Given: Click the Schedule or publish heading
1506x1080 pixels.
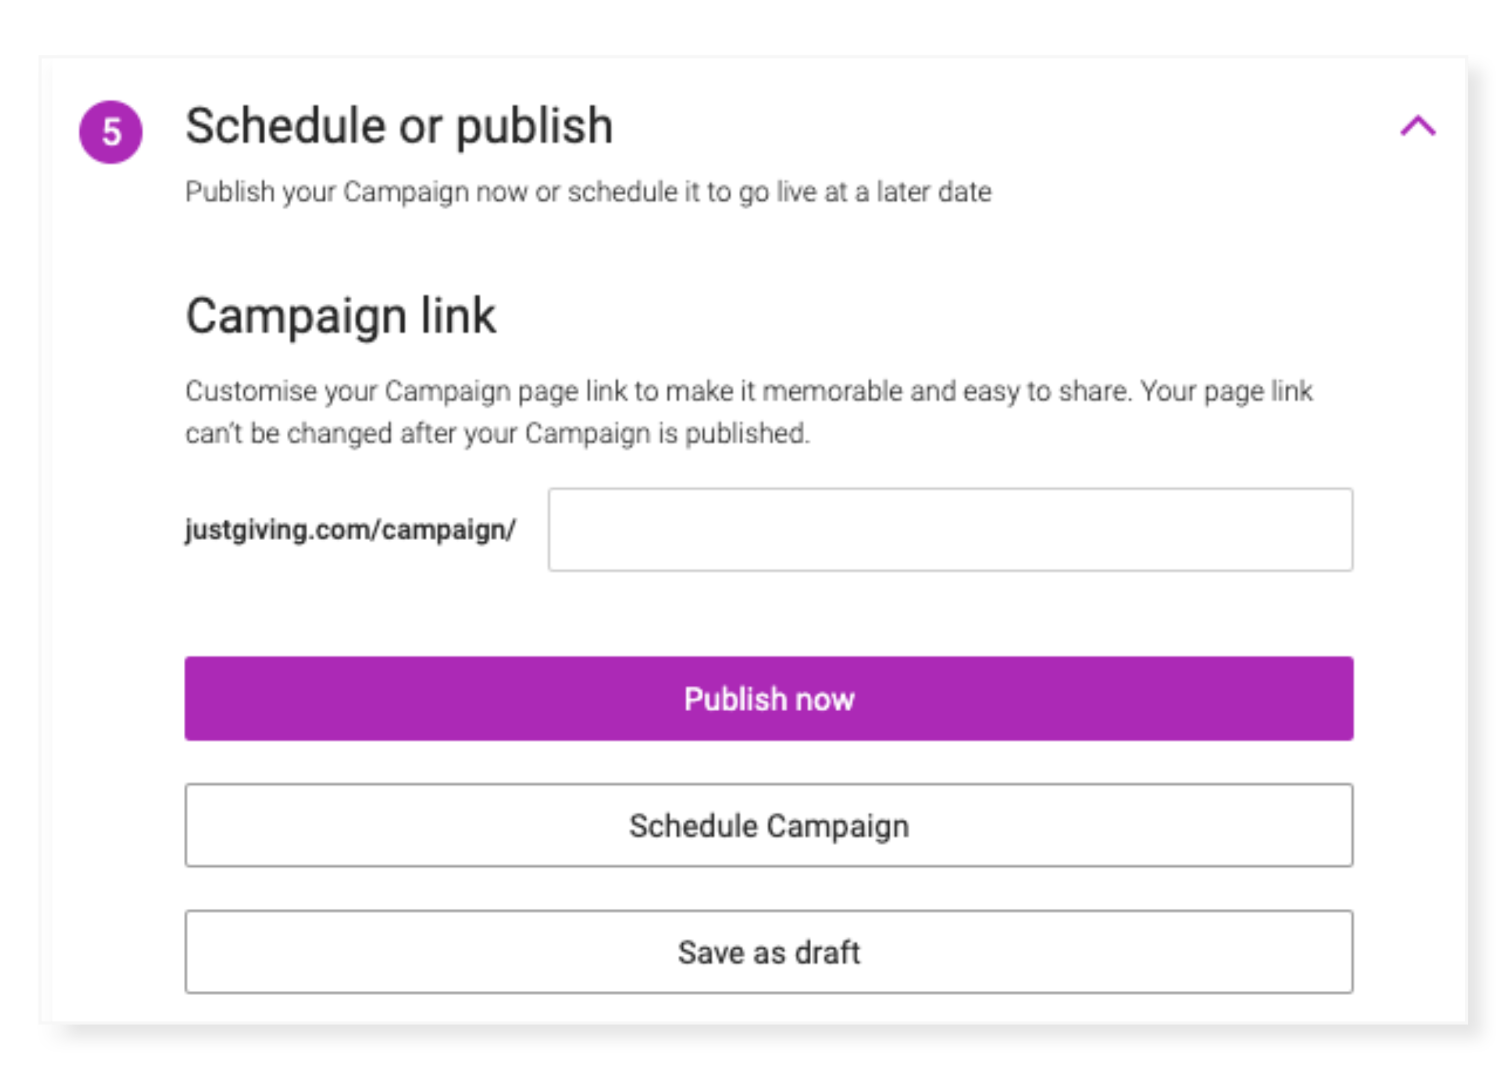Looking at the screenshot, I should pyautogui.click(x=399, y=126).
